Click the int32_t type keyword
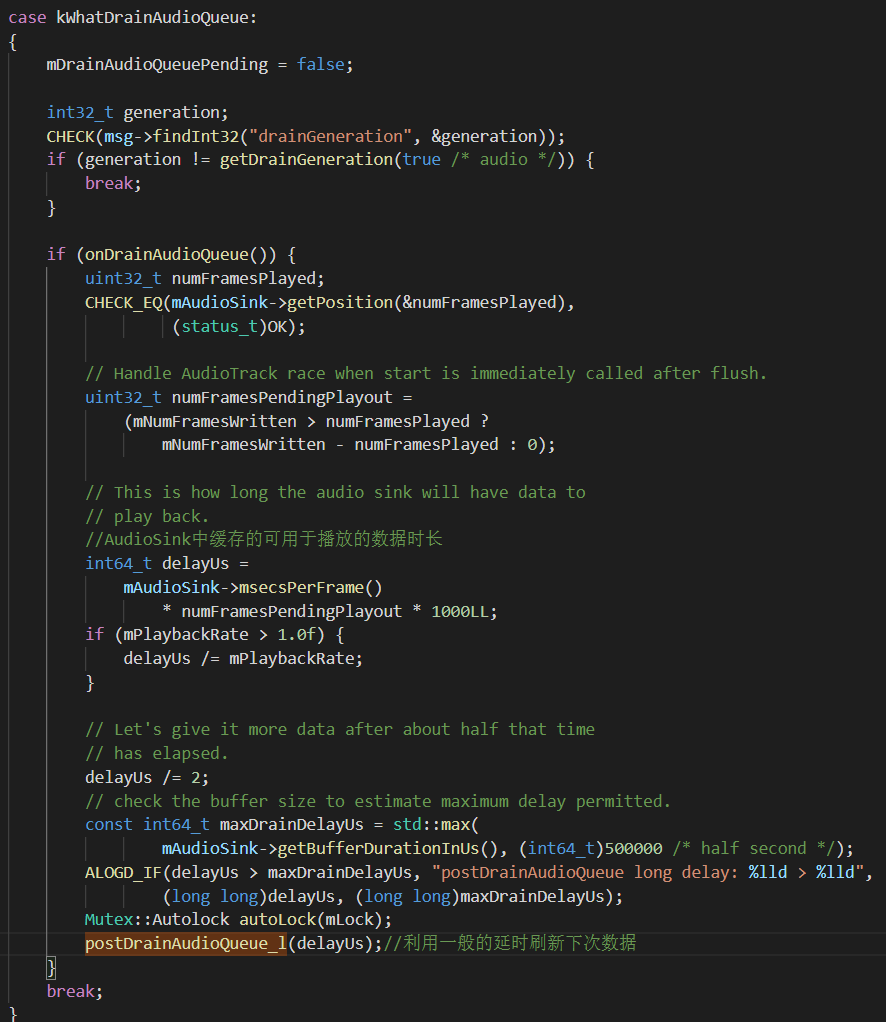The image size is (886, 1022). pyautogui.click(x=80, y=112)
